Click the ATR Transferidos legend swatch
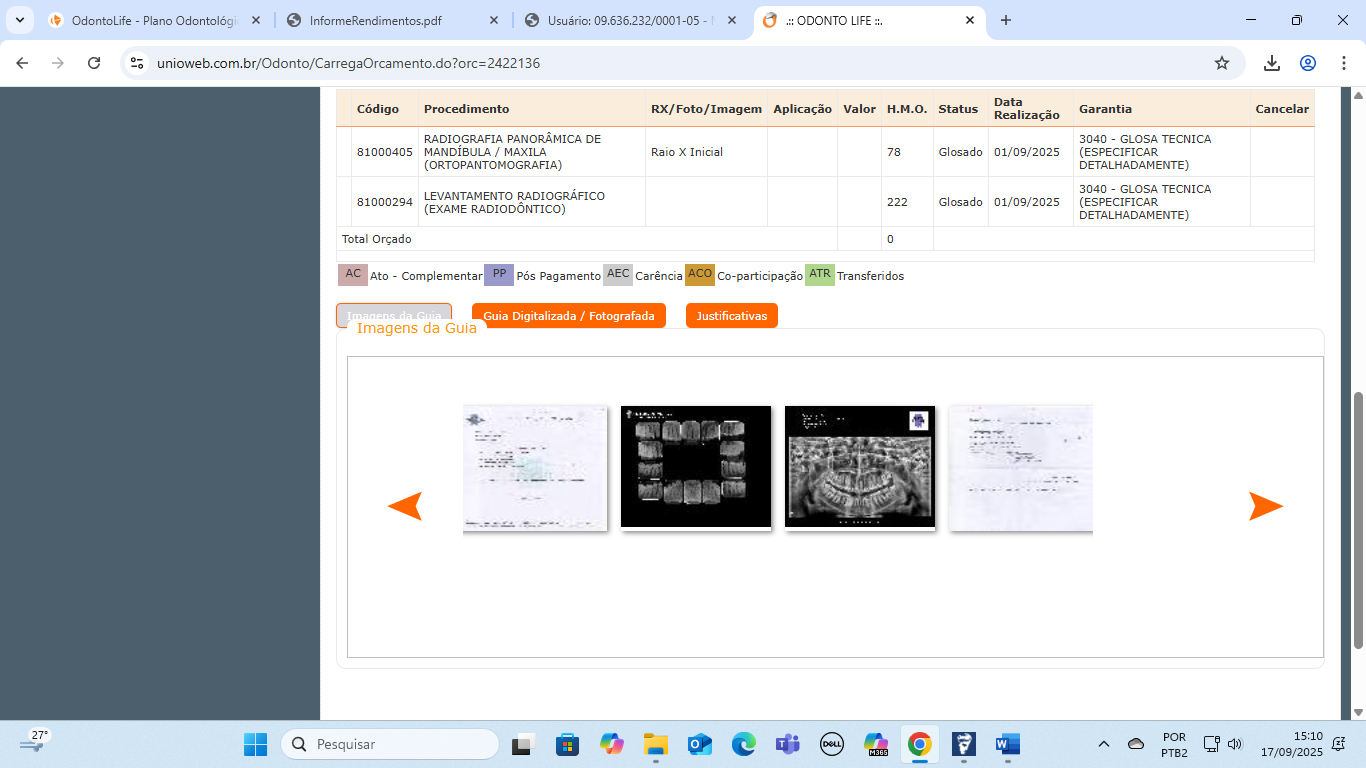1366x768 pixels. pyautogui.click(x=820, y=275)
